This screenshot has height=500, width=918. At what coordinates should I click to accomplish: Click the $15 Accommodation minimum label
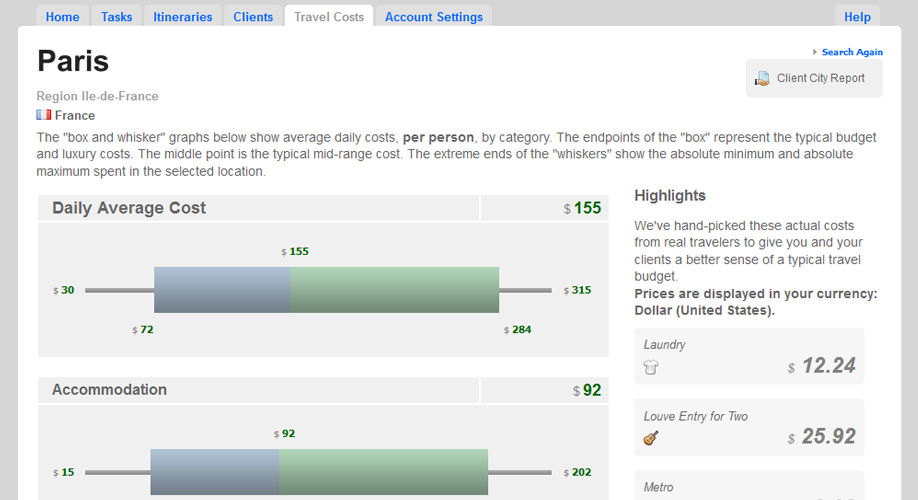[x=64, y=472]
